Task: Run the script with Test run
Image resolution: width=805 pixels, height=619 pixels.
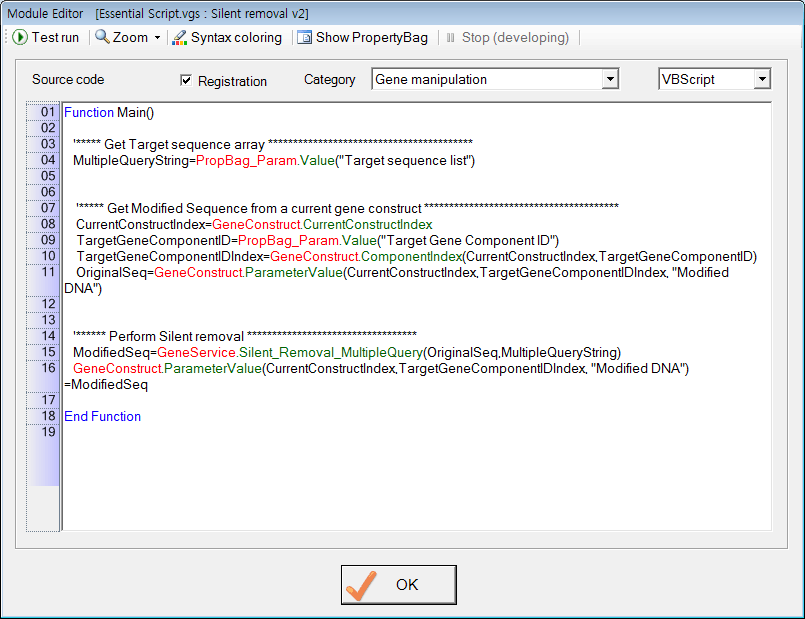Action: 46,37
